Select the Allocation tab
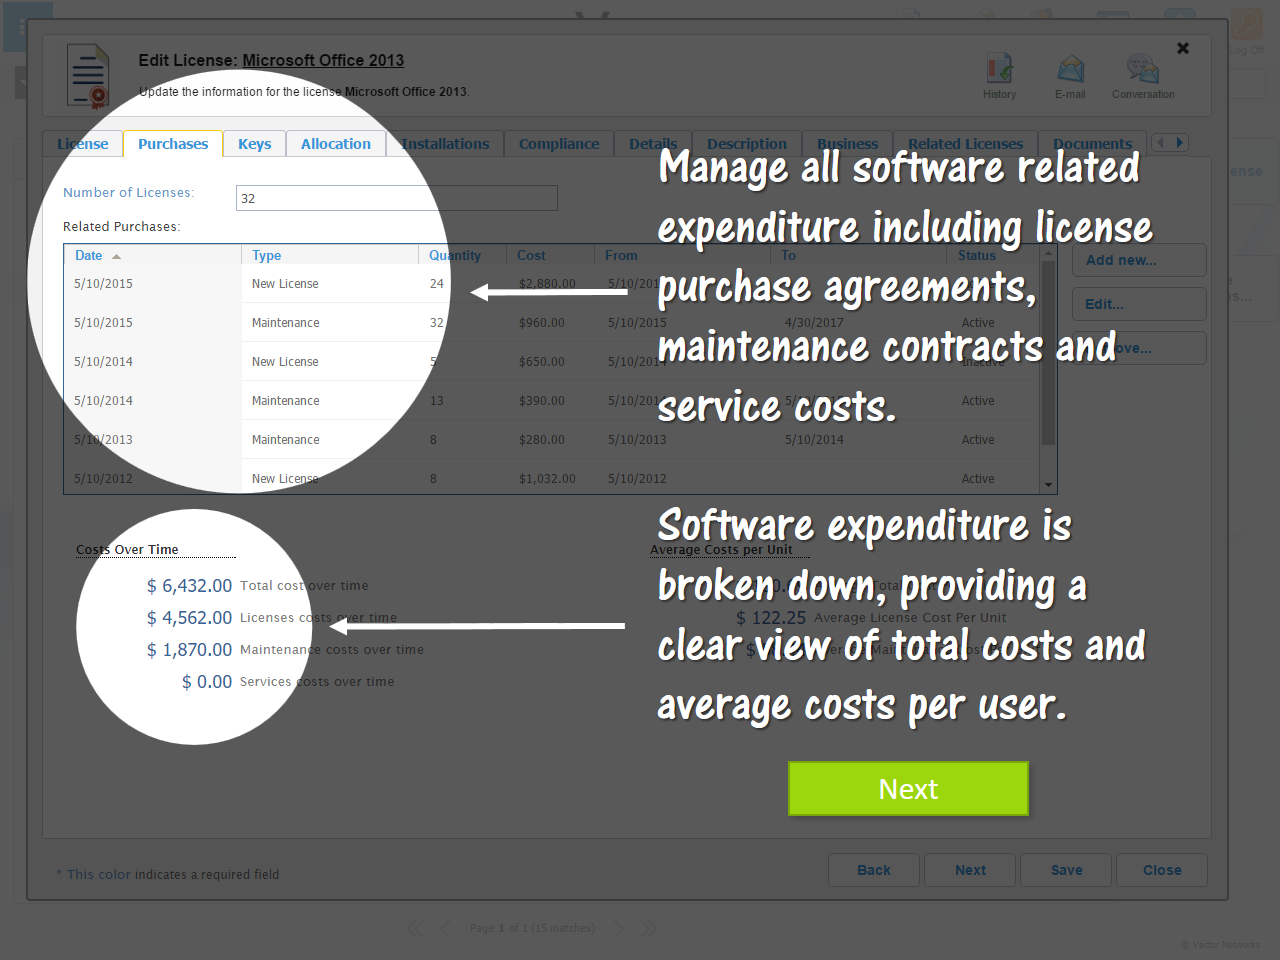 point(336,144)
